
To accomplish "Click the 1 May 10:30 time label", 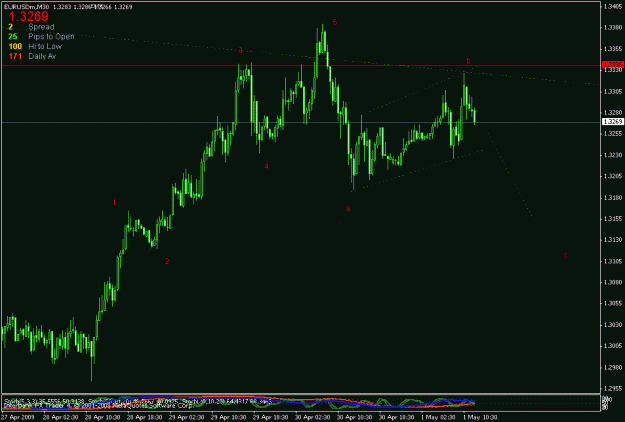I will click(x=480, y=417).
